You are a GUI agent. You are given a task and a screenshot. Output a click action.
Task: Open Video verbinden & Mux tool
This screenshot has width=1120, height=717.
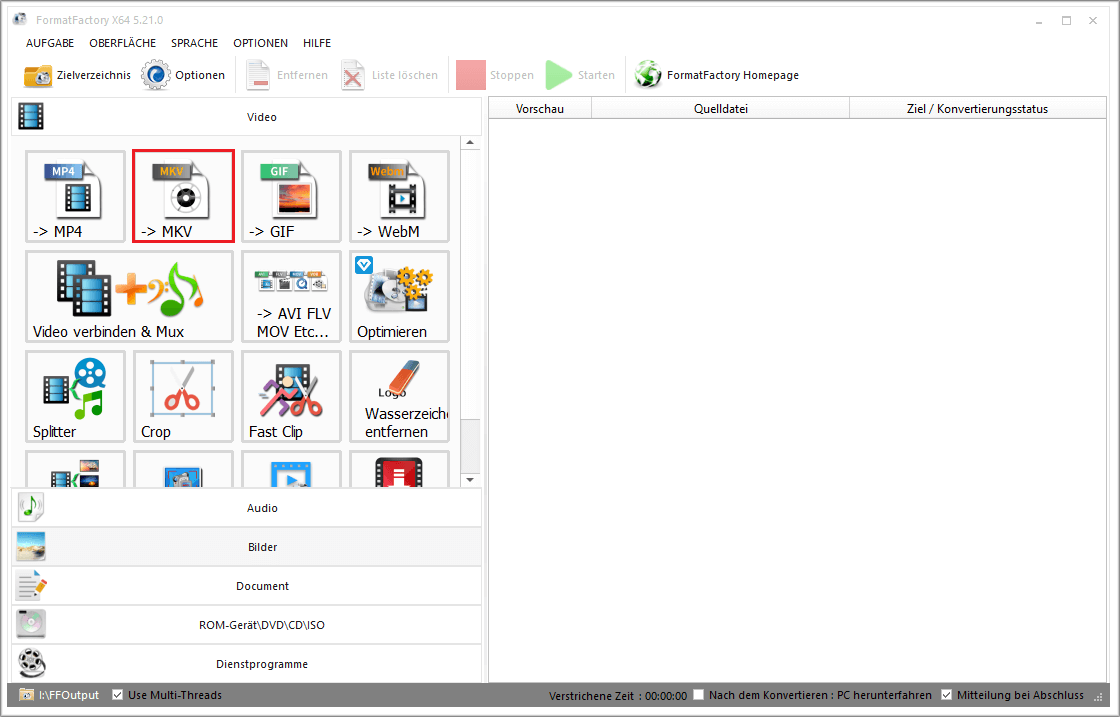click(129, 296)
